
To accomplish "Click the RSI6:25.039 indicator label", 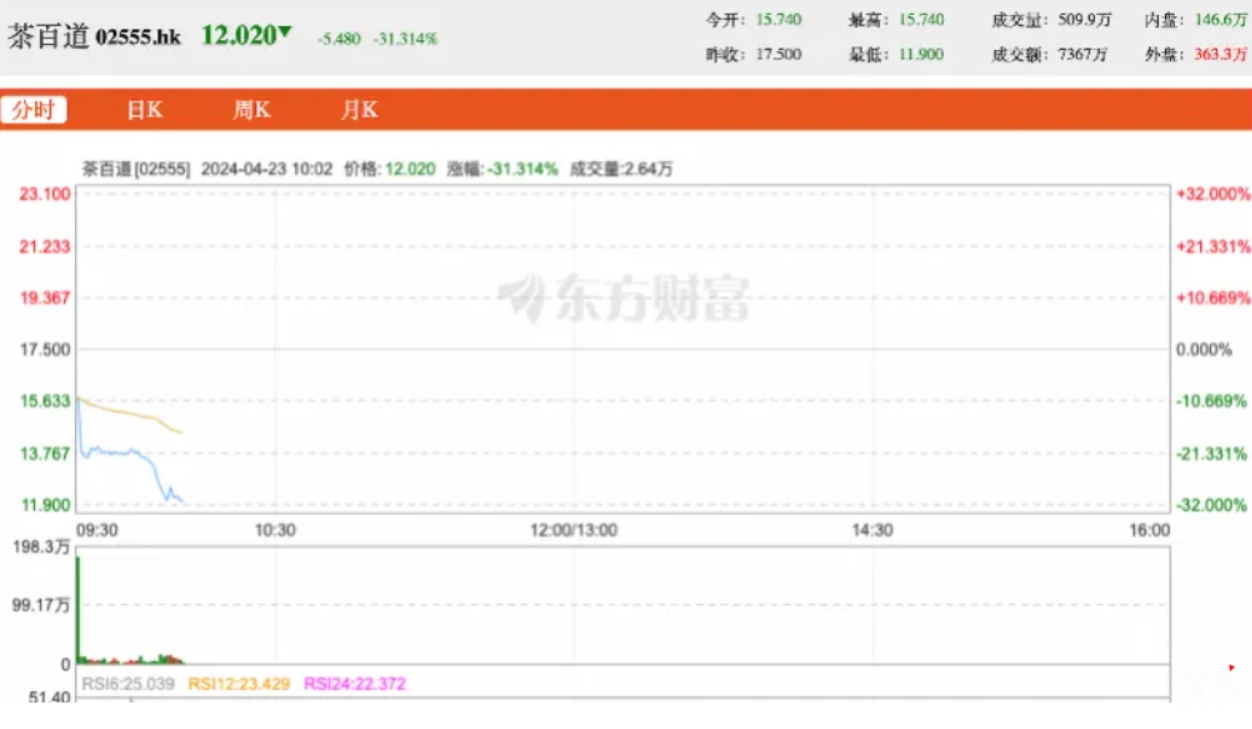I will click(128, 684).
